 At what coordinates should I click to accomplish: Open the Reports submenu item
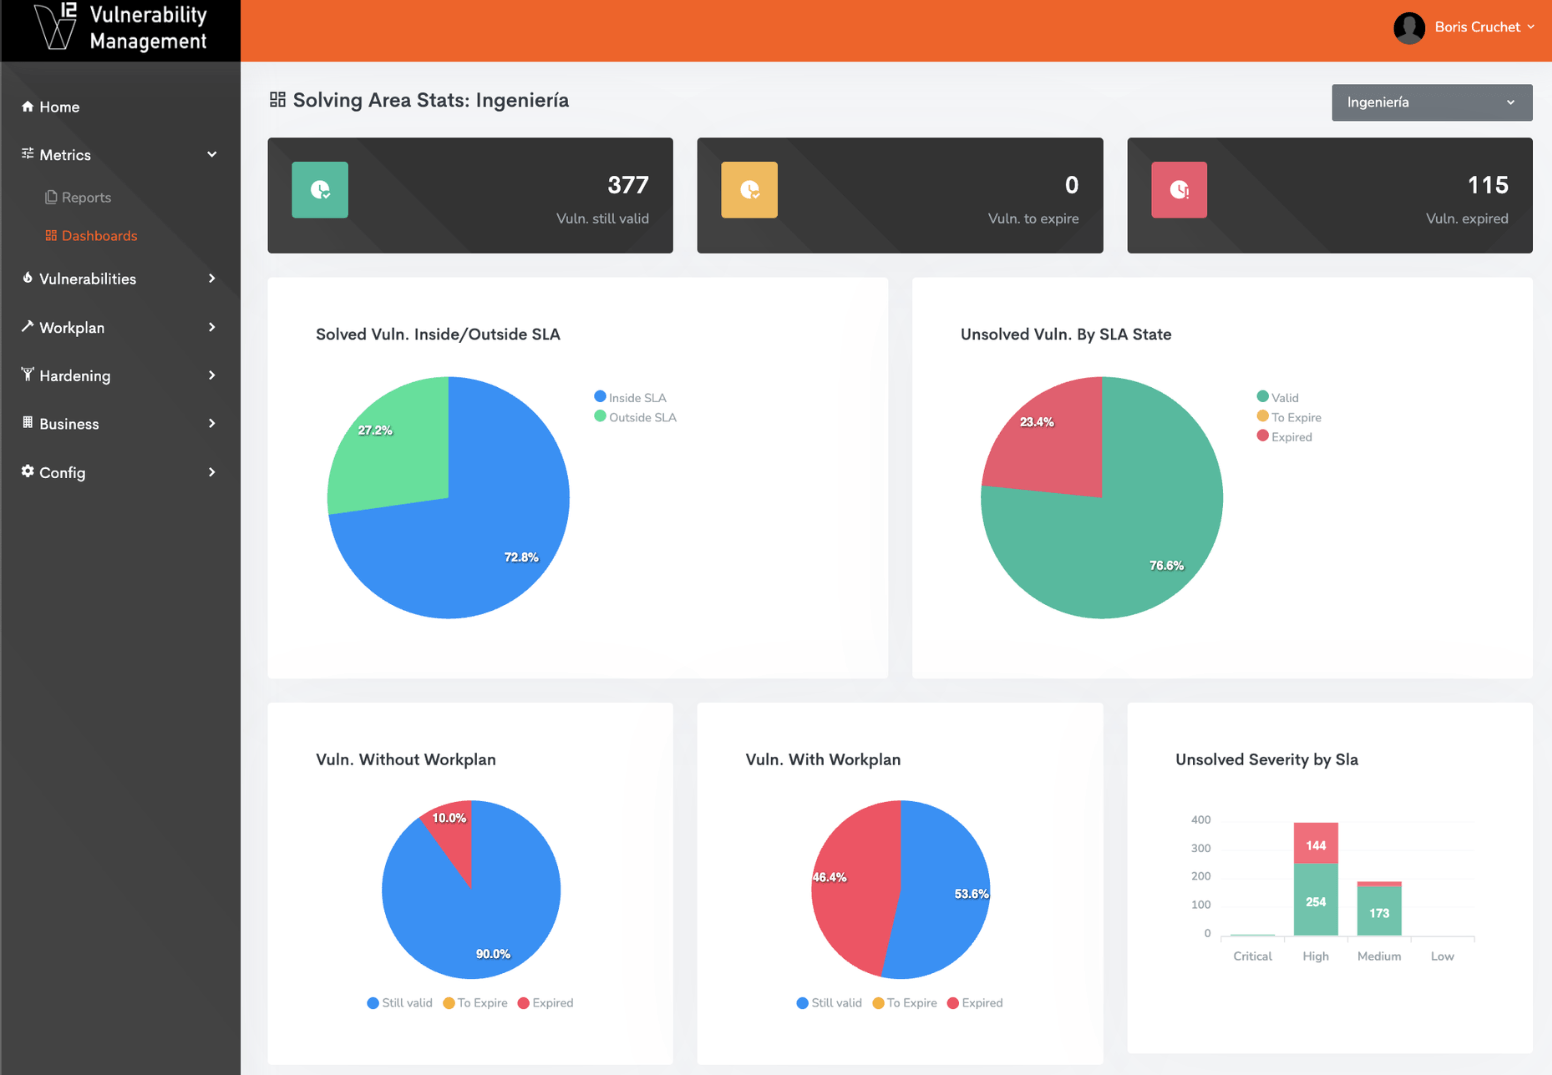tap(86, 198)
